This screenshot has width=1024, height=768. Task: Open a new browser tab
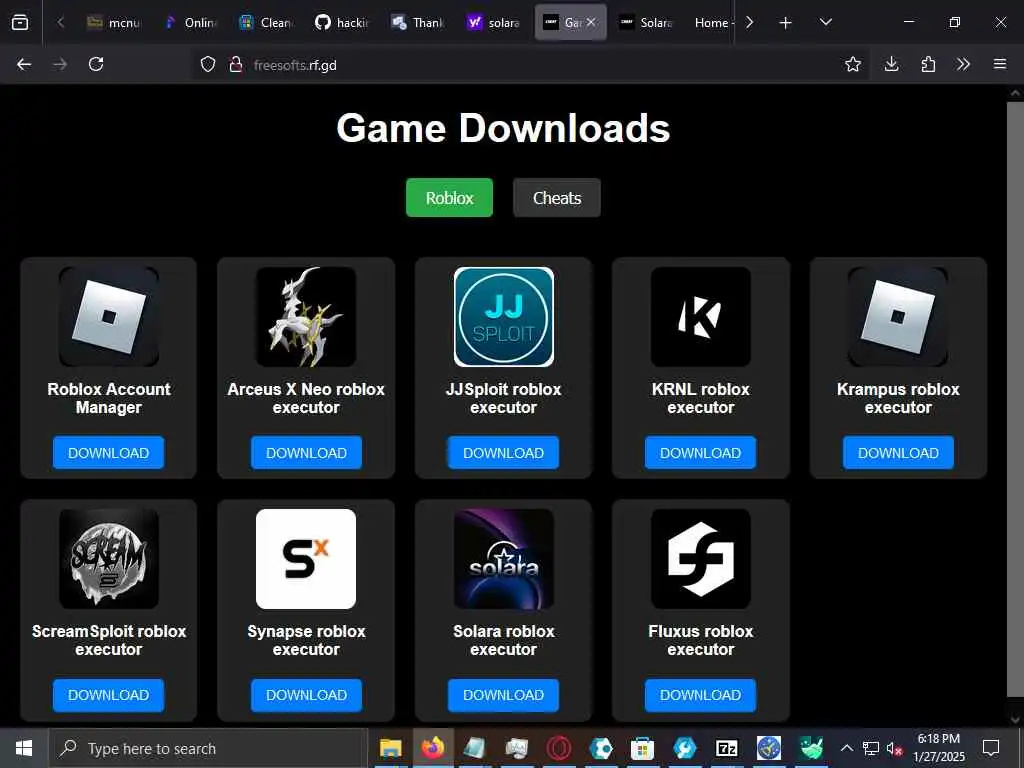tap(786, 22)
